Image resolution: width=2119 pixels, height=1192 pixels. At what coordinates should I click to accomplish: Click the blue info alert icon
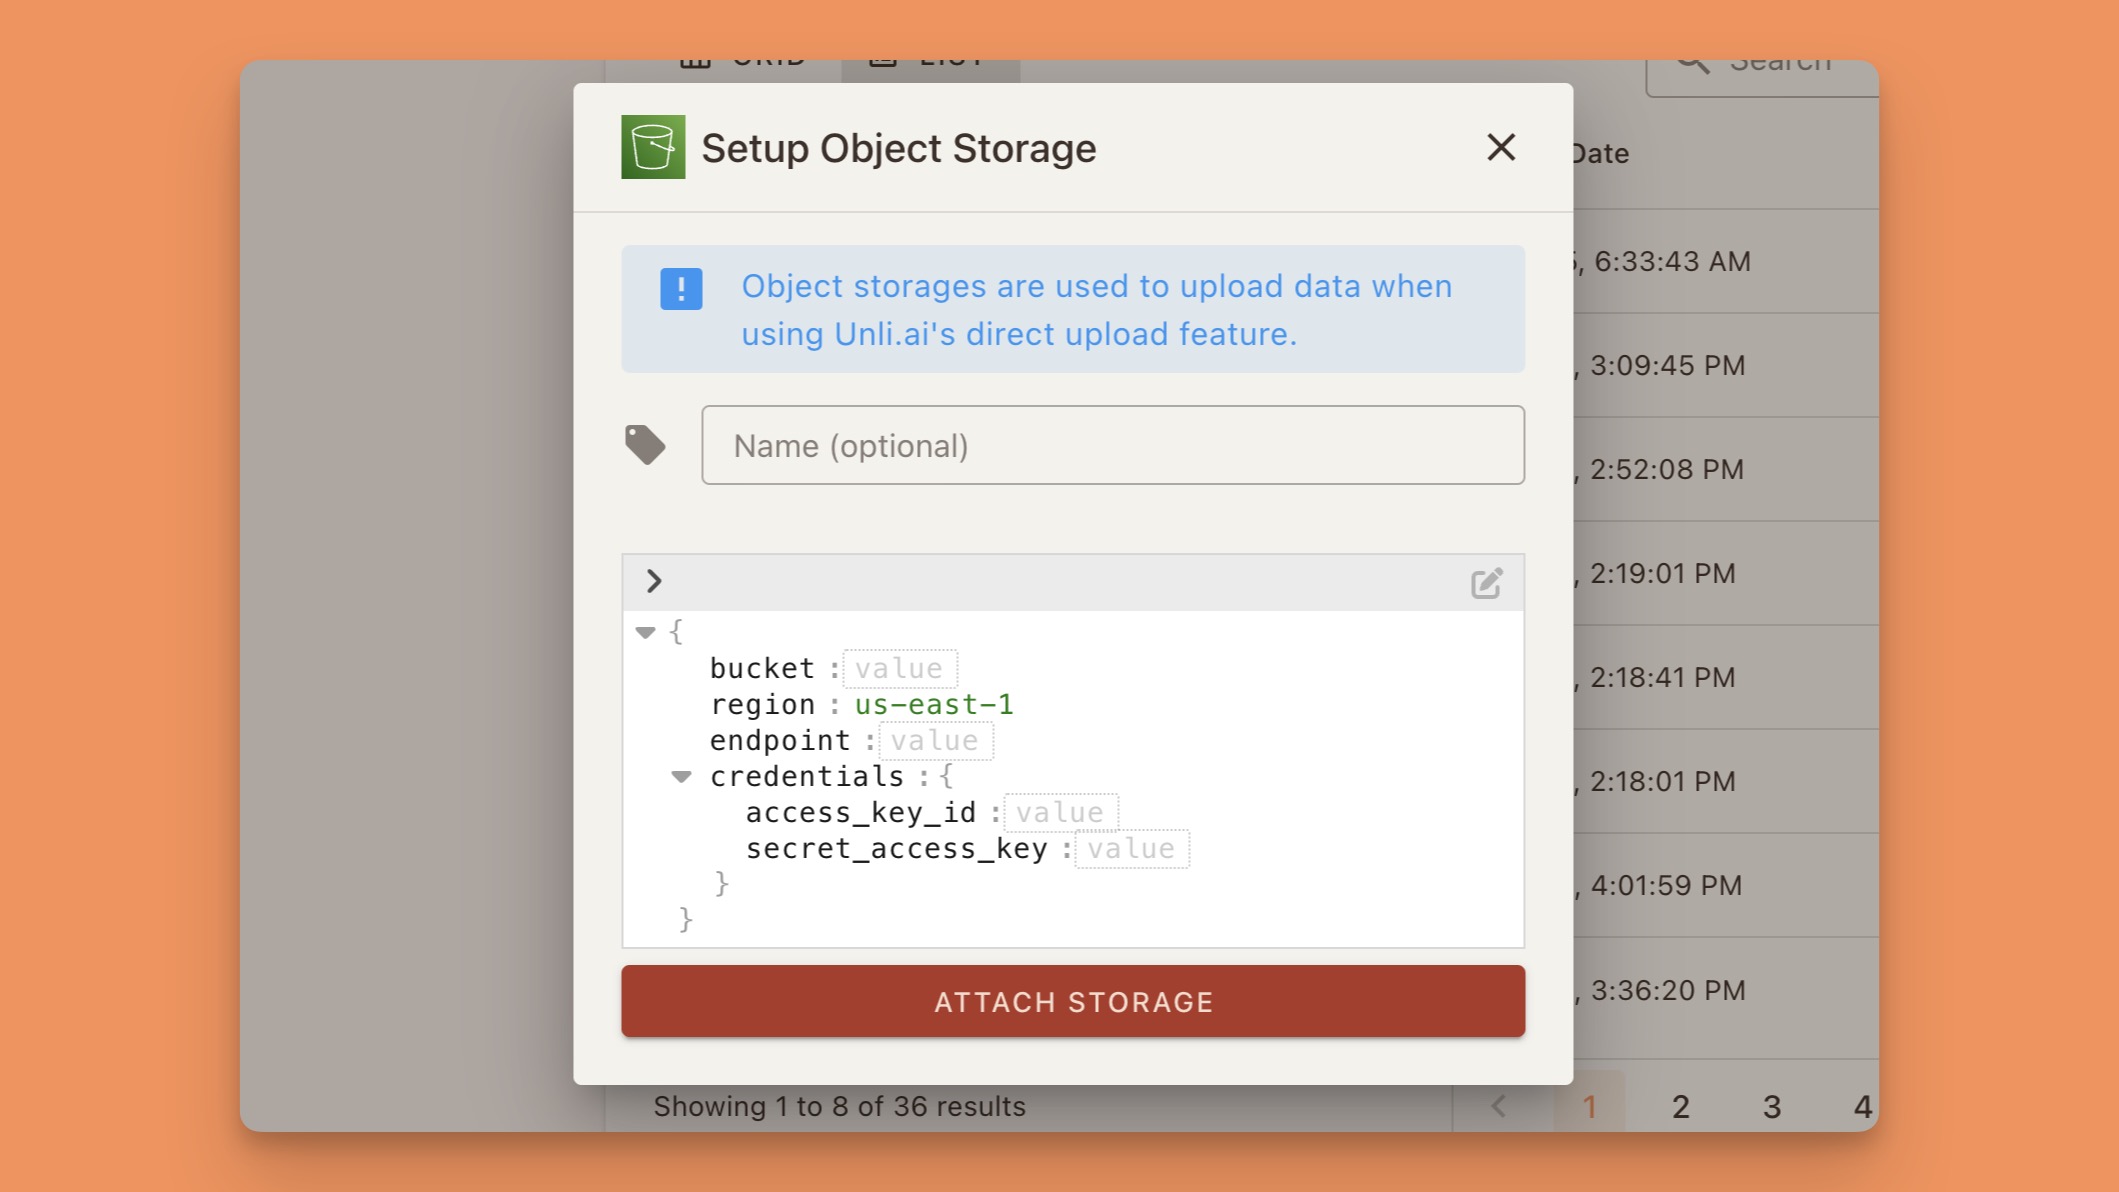680,289
